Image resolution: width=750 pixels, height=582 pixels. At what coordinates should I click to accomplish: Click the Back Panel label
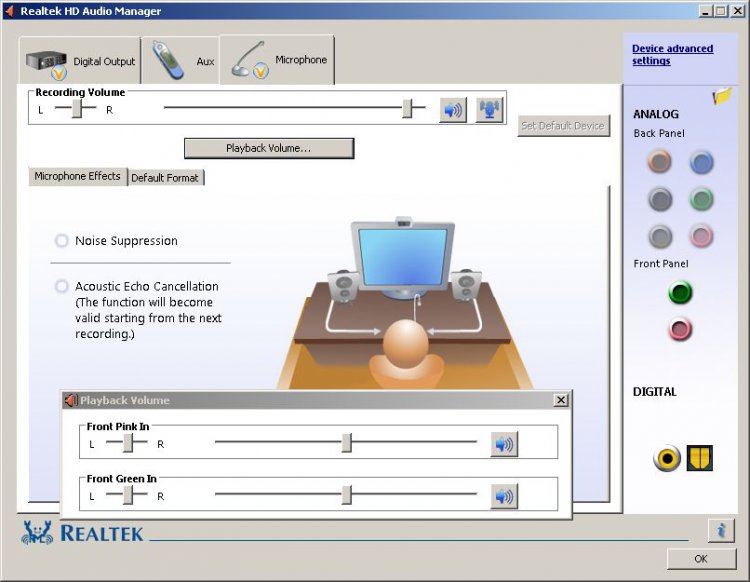coord(659,133)
